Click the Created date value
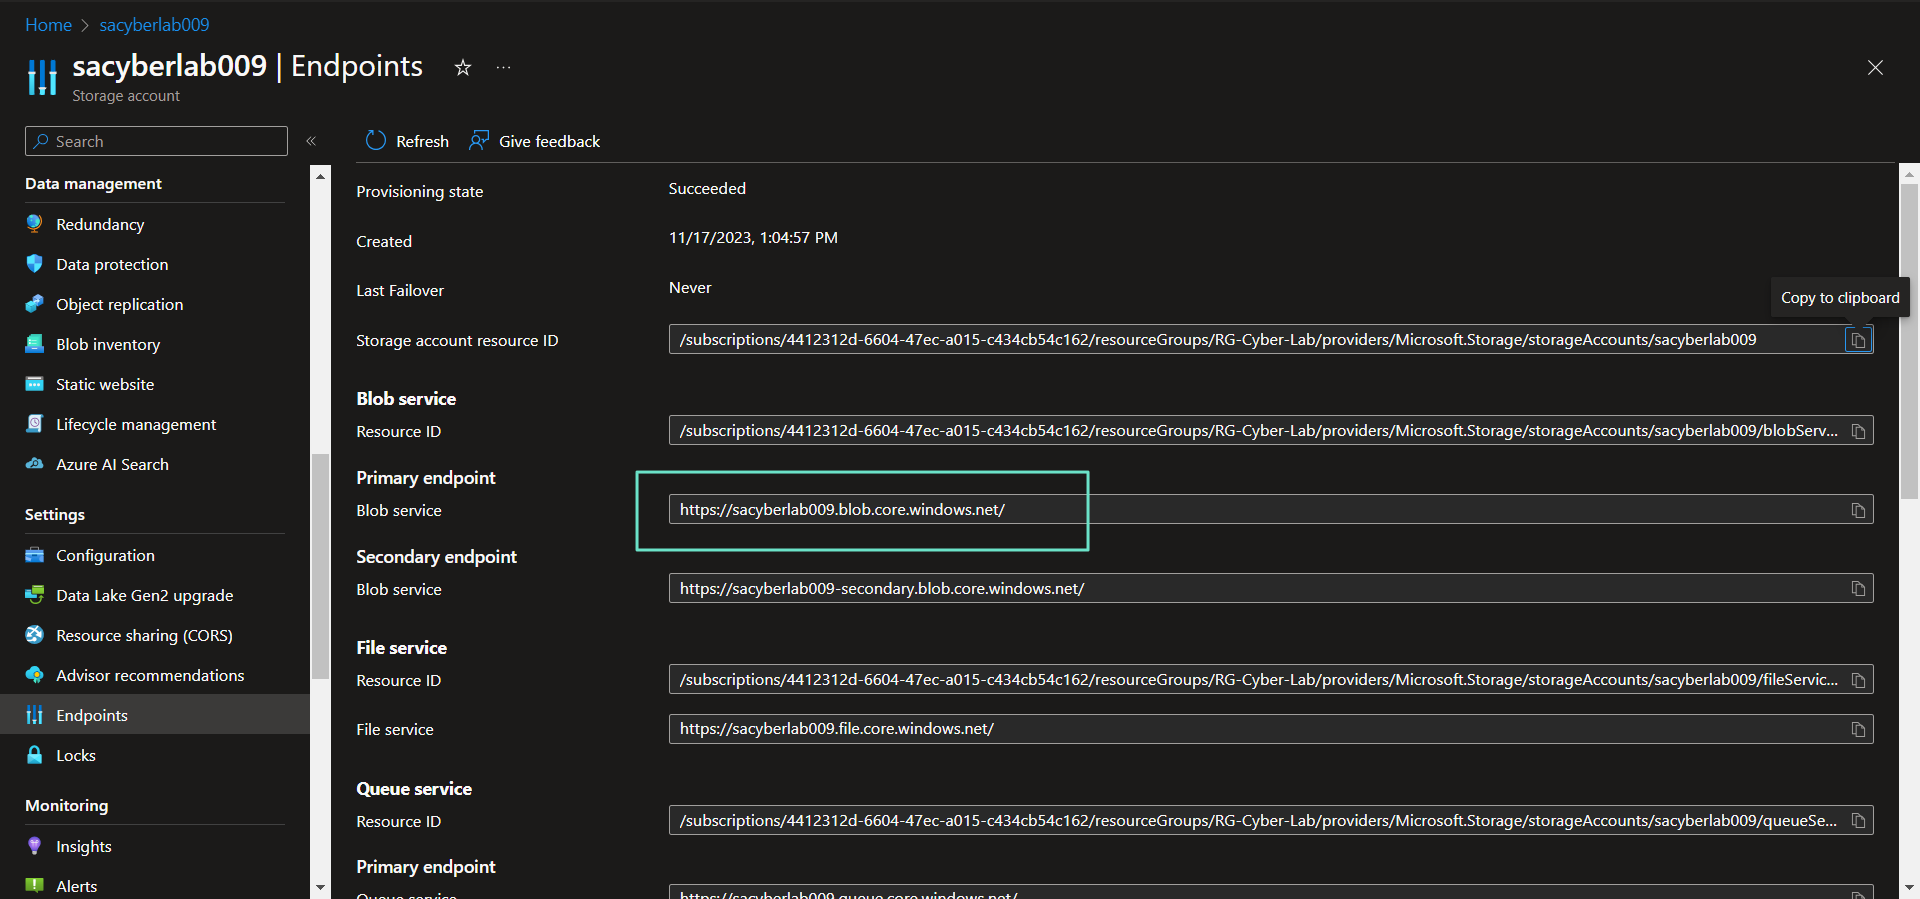1920x899 pixels. coord(753,238)
